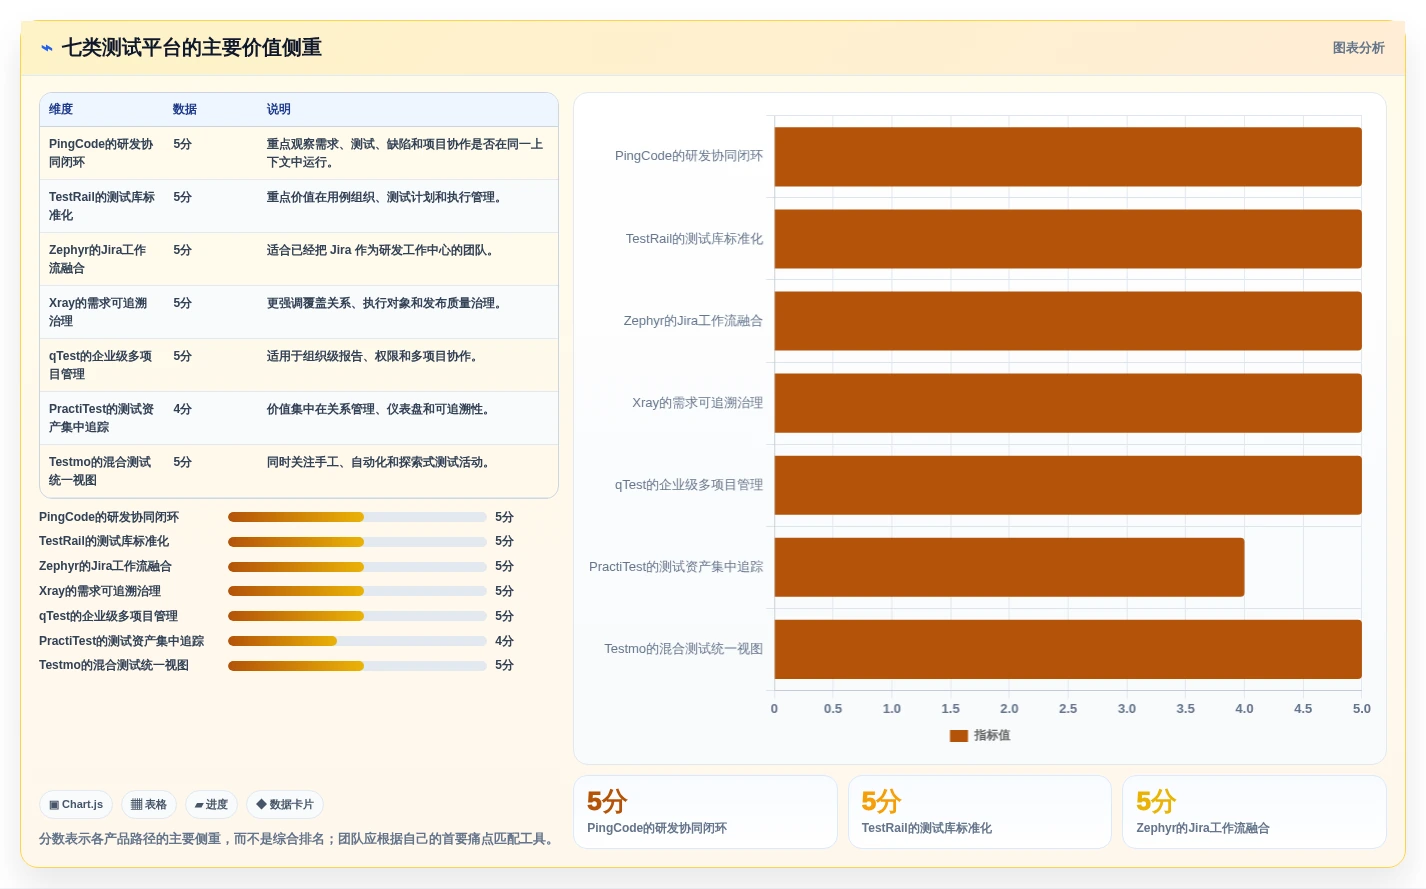Click the Testmo progress bar
Image resolution: width=1426 pixels, height=889 pixels.
(357, 665)
